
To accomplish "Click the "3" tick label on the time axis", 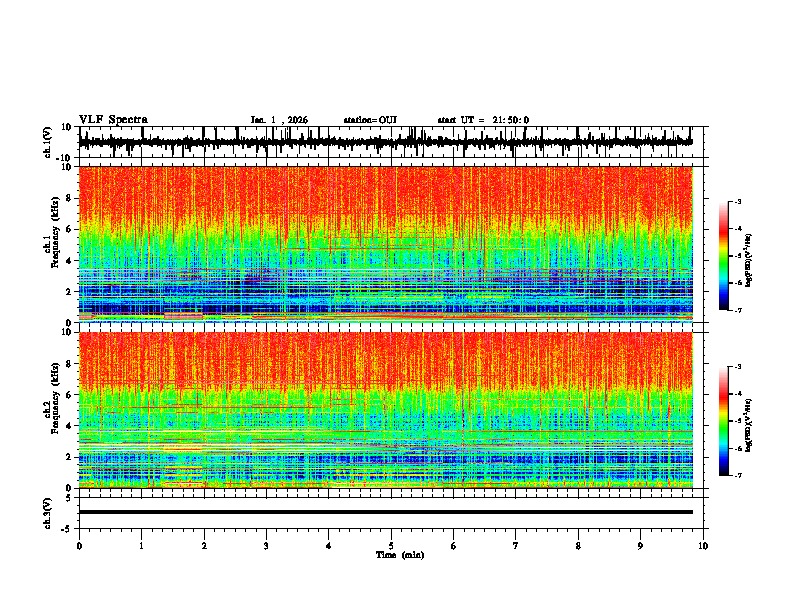I will click(266, 546).
